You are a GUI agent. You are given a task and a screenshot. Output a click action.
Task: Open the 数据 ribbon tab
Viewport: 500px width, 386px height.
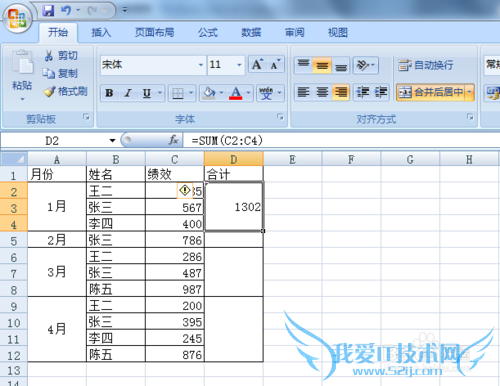click(x=251, y=33)
